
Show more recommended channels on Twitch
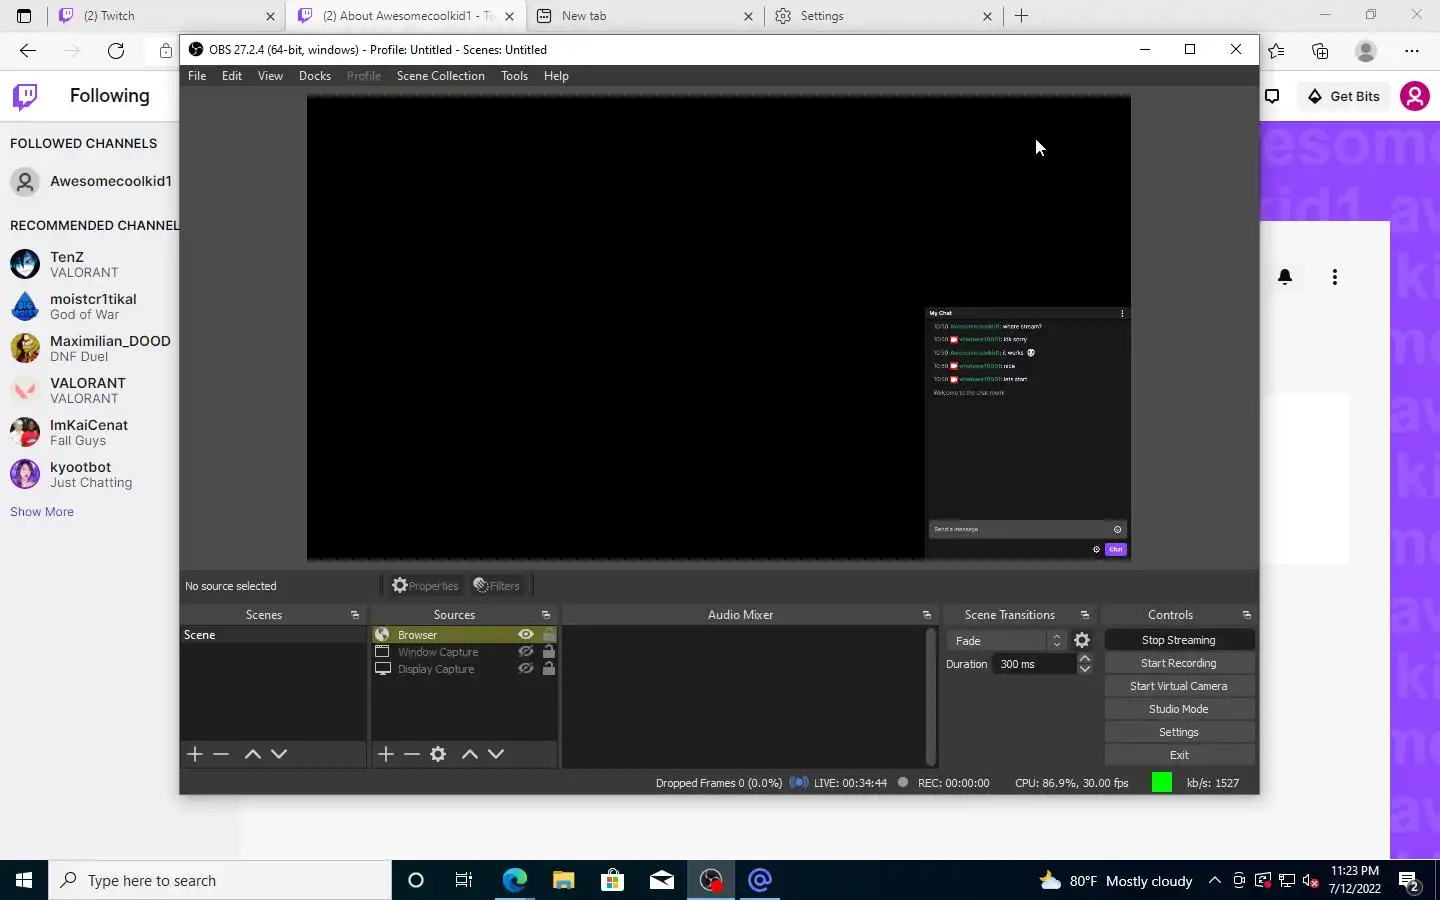pos(42,512)
